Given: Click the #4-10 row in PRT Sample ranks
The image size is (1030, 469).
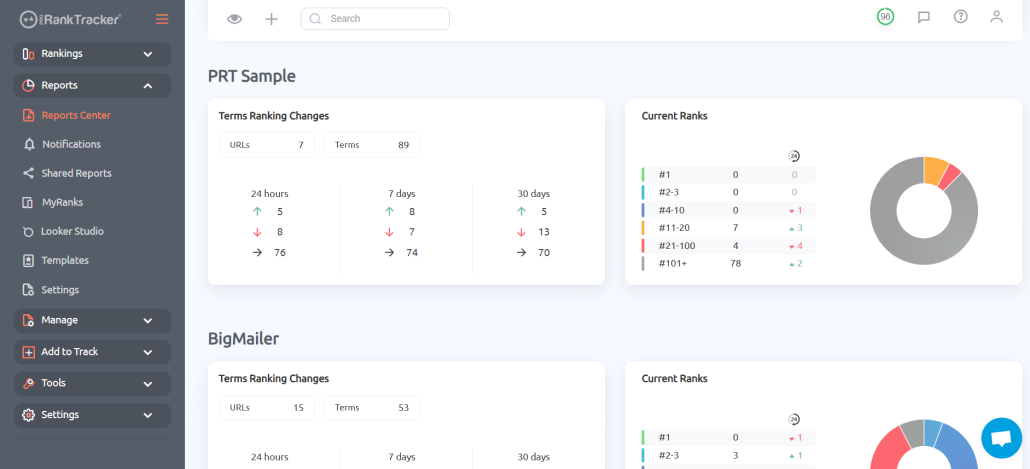Looking at the screenshot, I should [728, 210].
